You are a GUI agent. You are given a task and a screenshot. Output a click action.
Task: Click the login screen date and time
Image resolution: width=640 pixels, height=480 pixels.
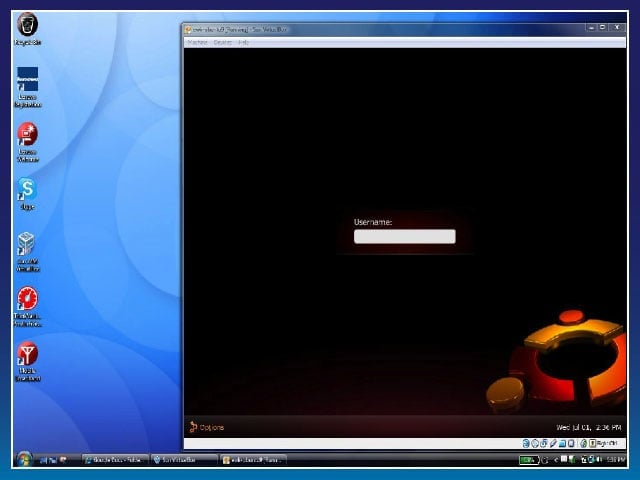click(589, 427)
